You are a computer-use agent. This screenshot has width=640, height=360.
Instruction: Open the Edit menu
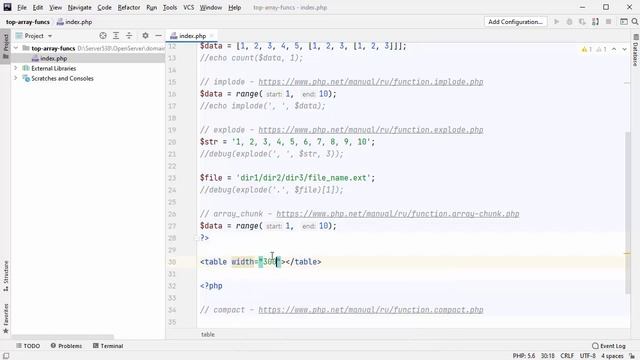tap(38, 7)
